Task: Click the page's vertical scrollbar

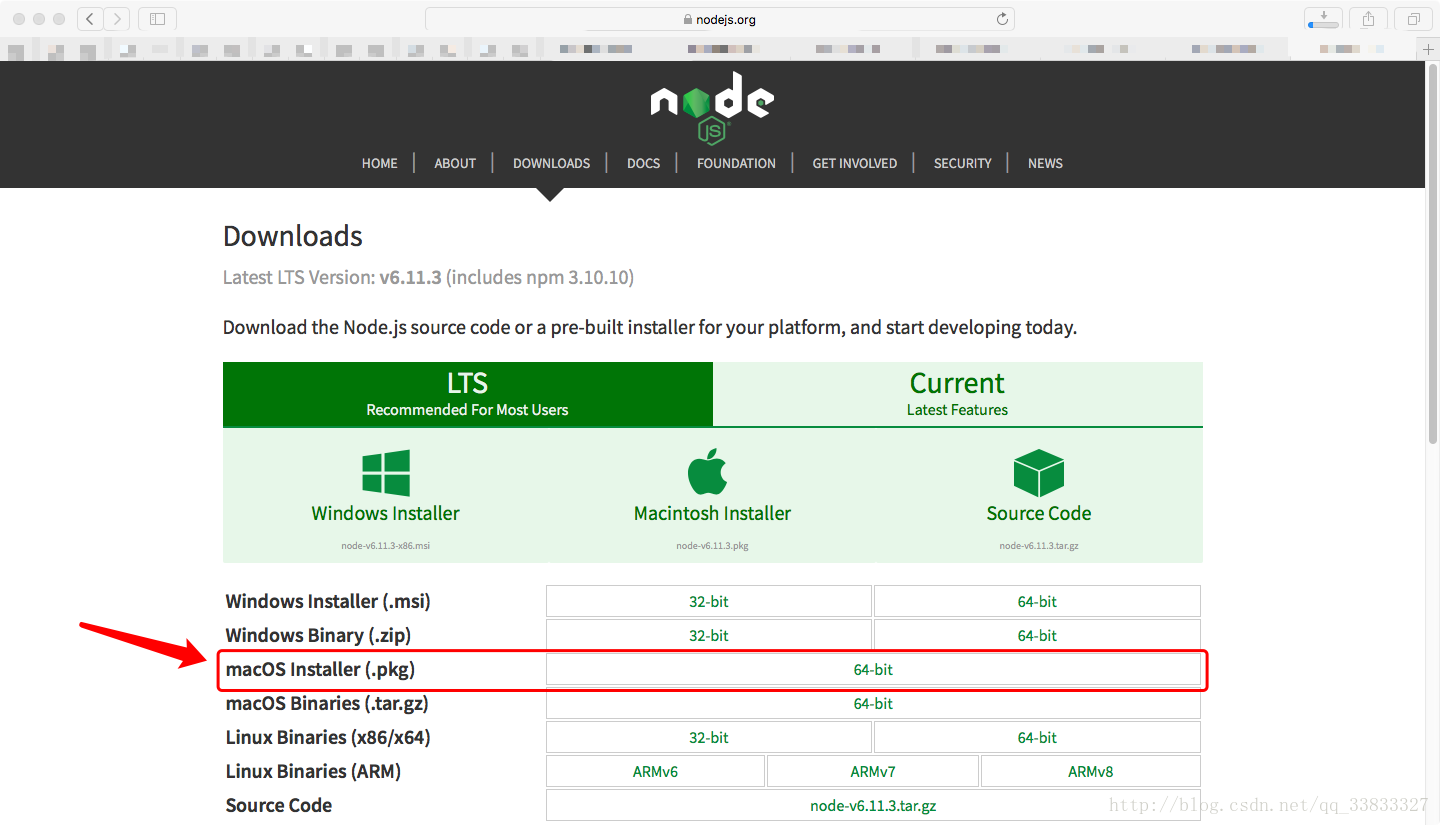Action: coord(1433,256)
